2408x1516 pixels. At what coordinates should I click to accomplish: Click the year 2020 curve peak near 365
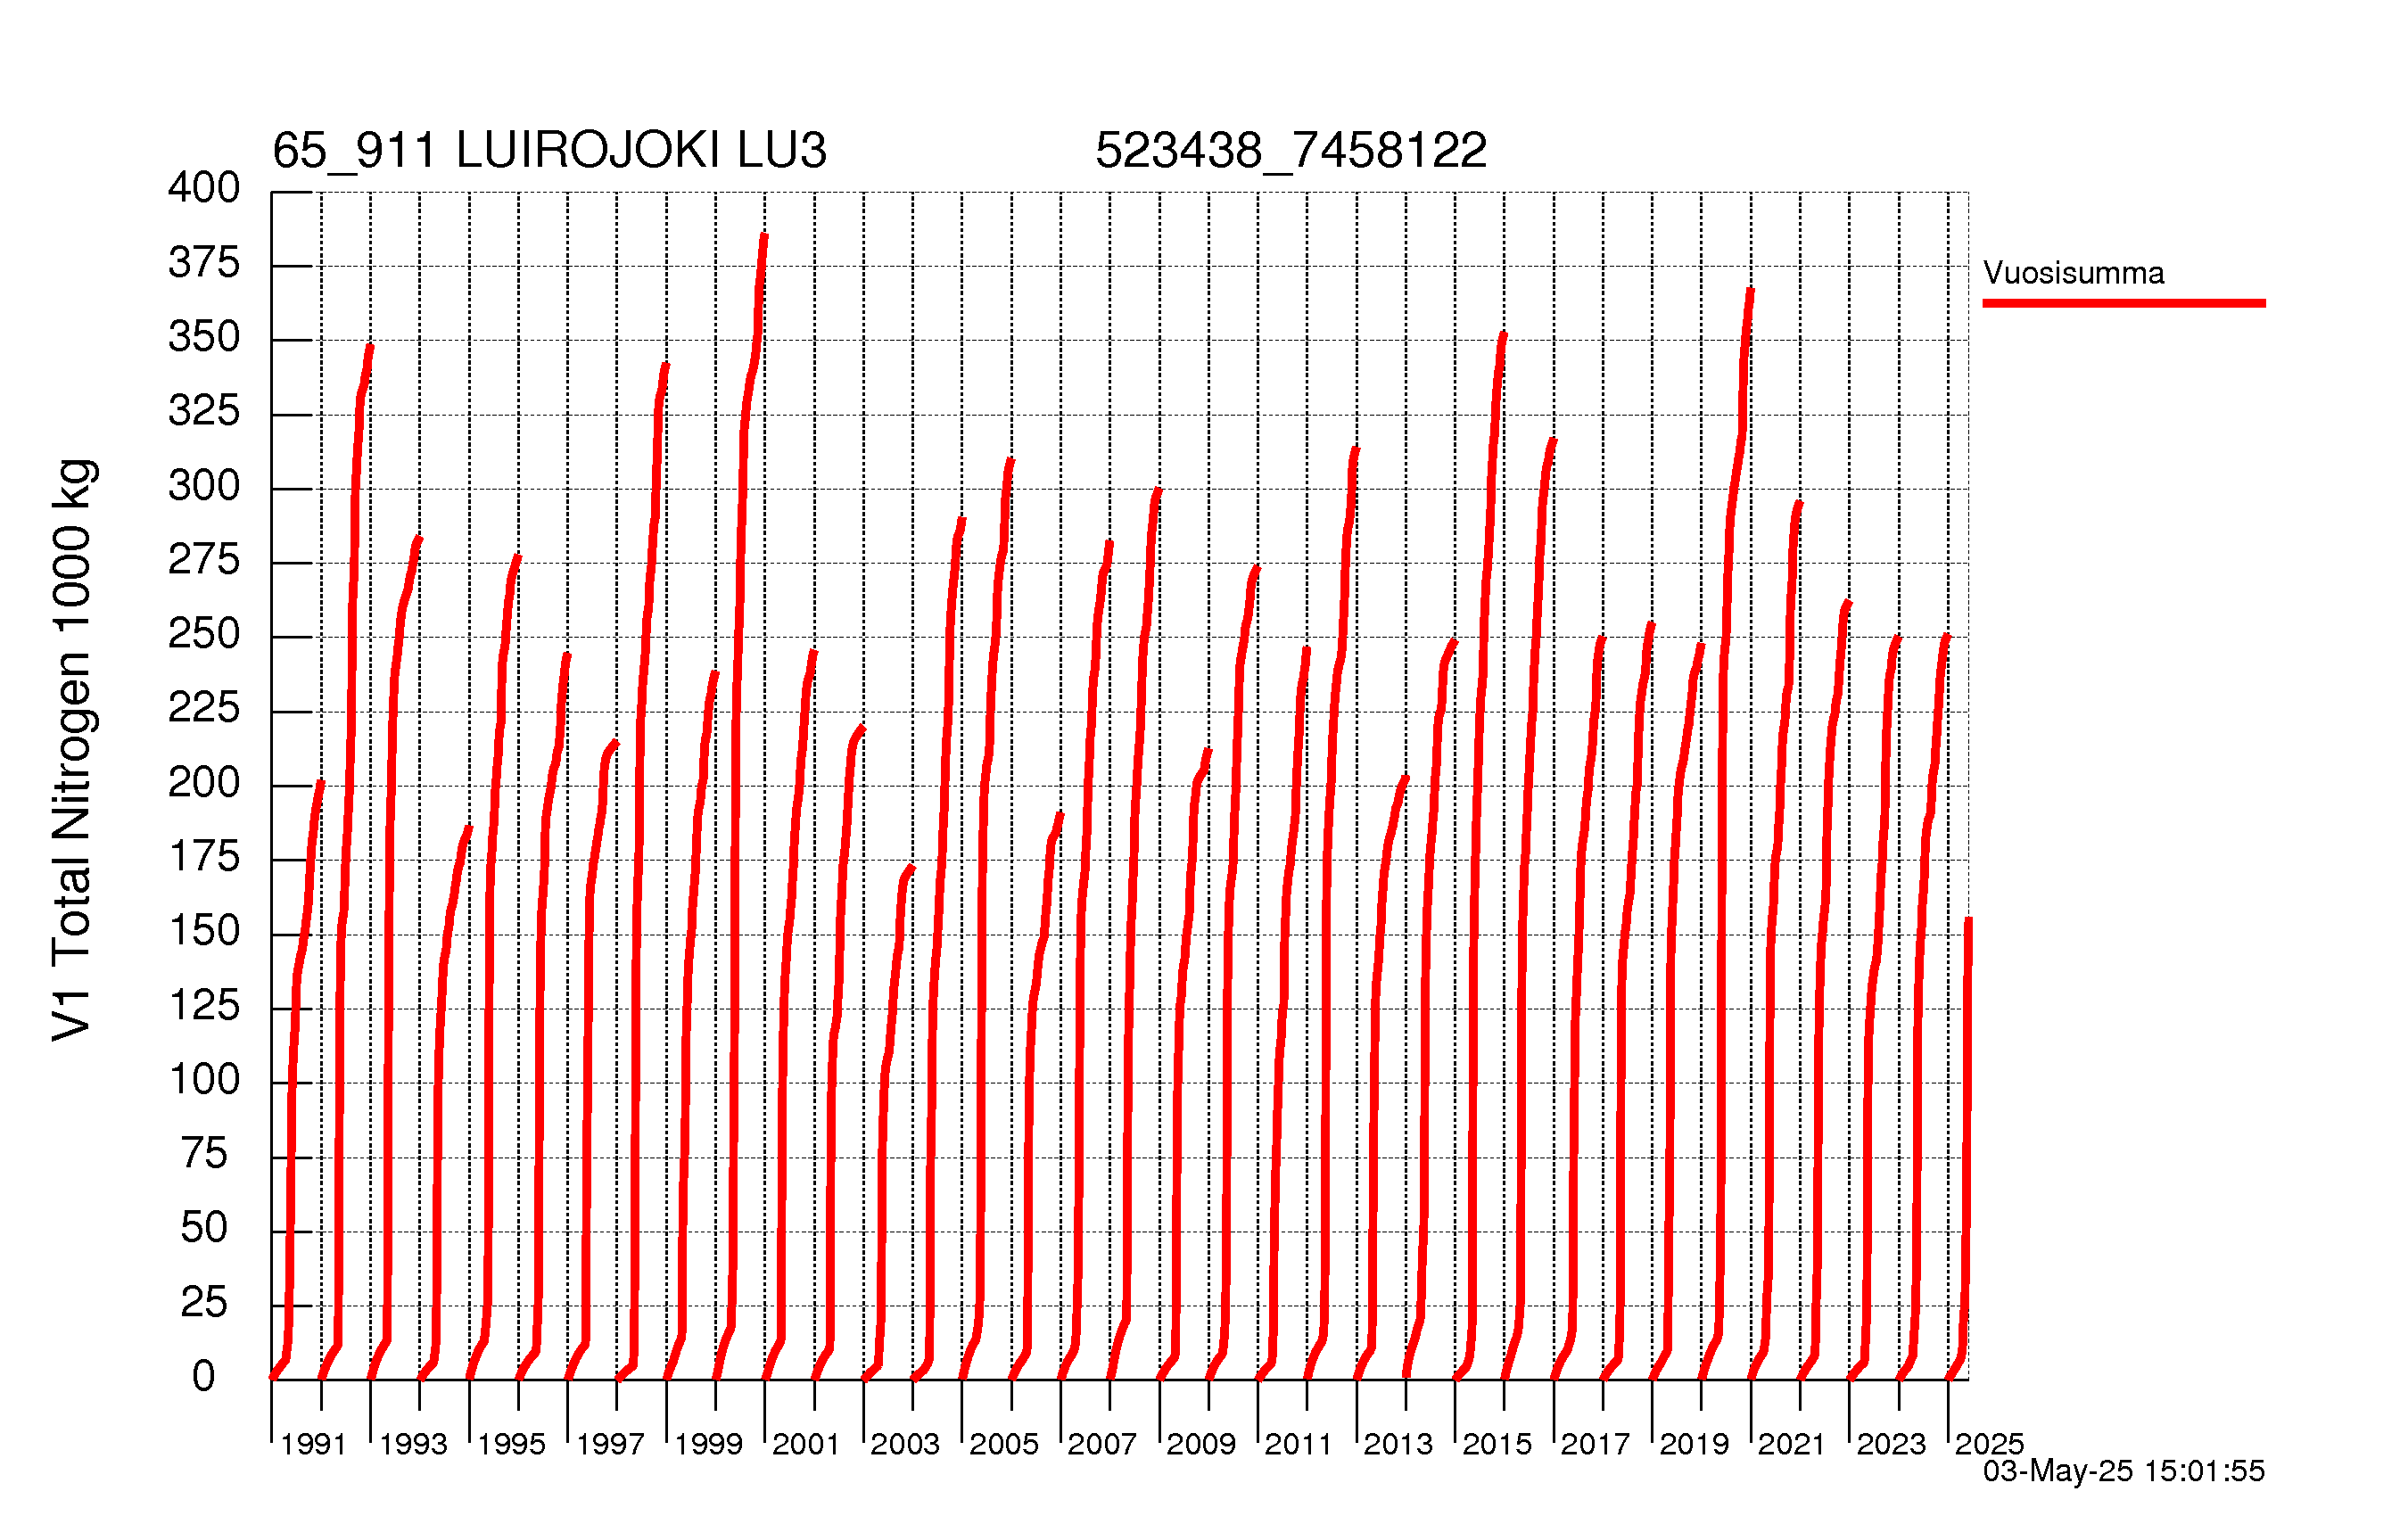pyautogui.click(x=1750, y=292)
